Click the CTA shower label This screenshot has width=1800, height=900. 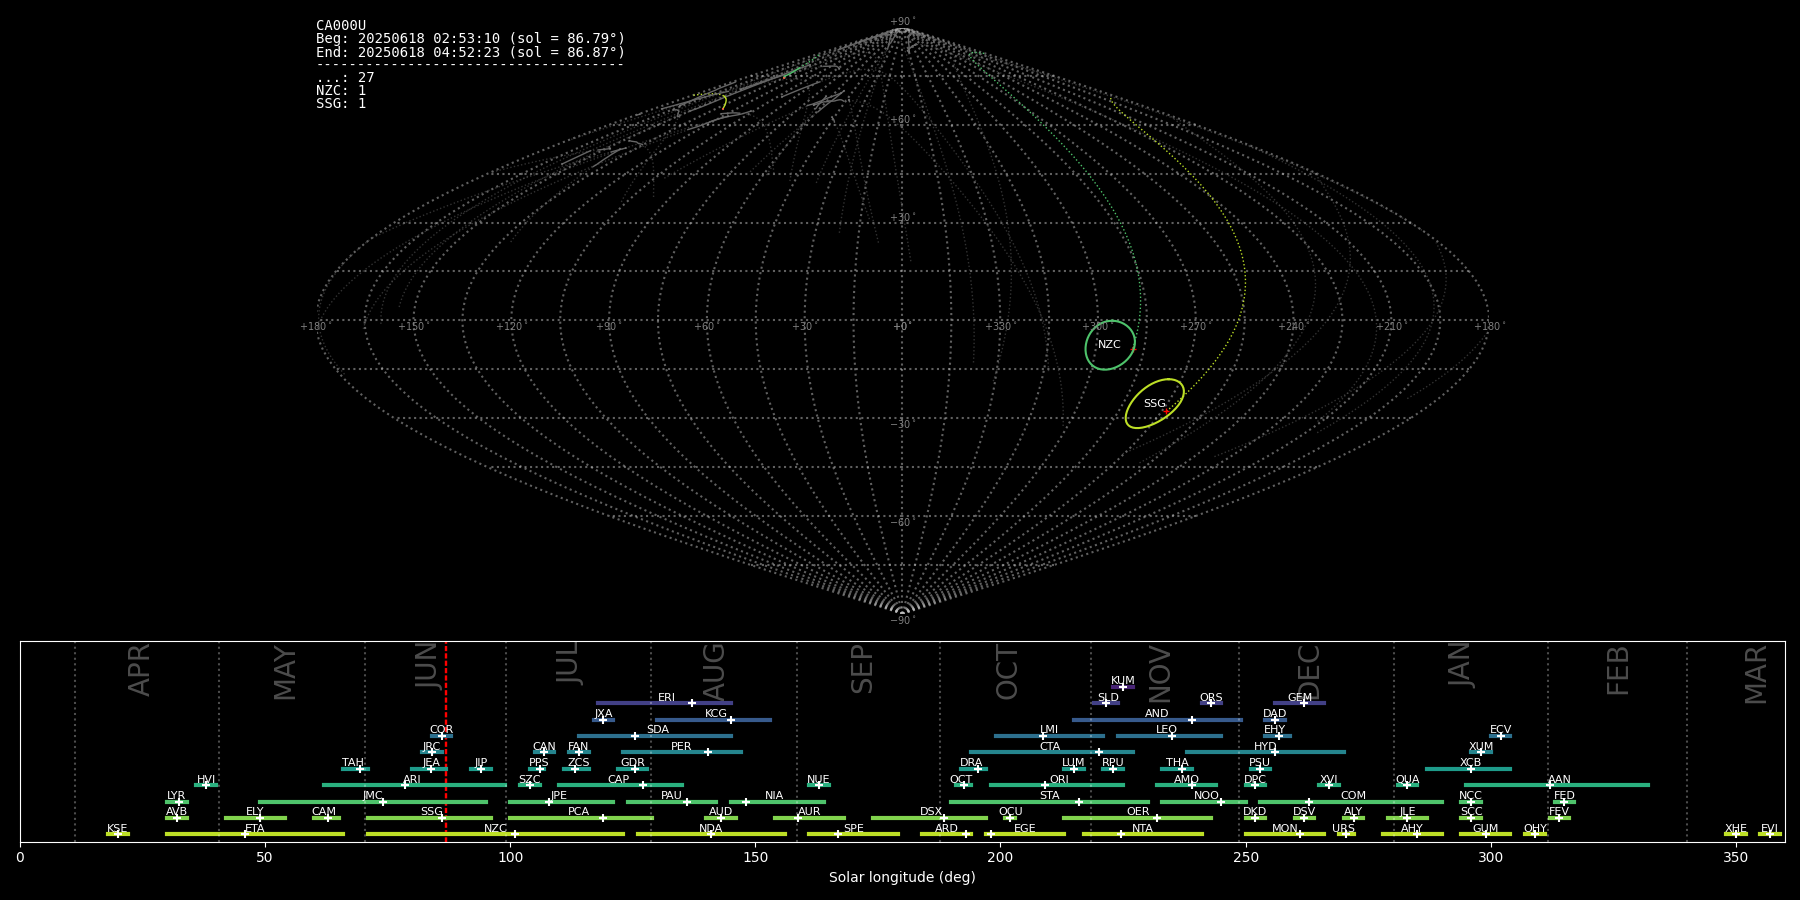tap(1050, 747)
